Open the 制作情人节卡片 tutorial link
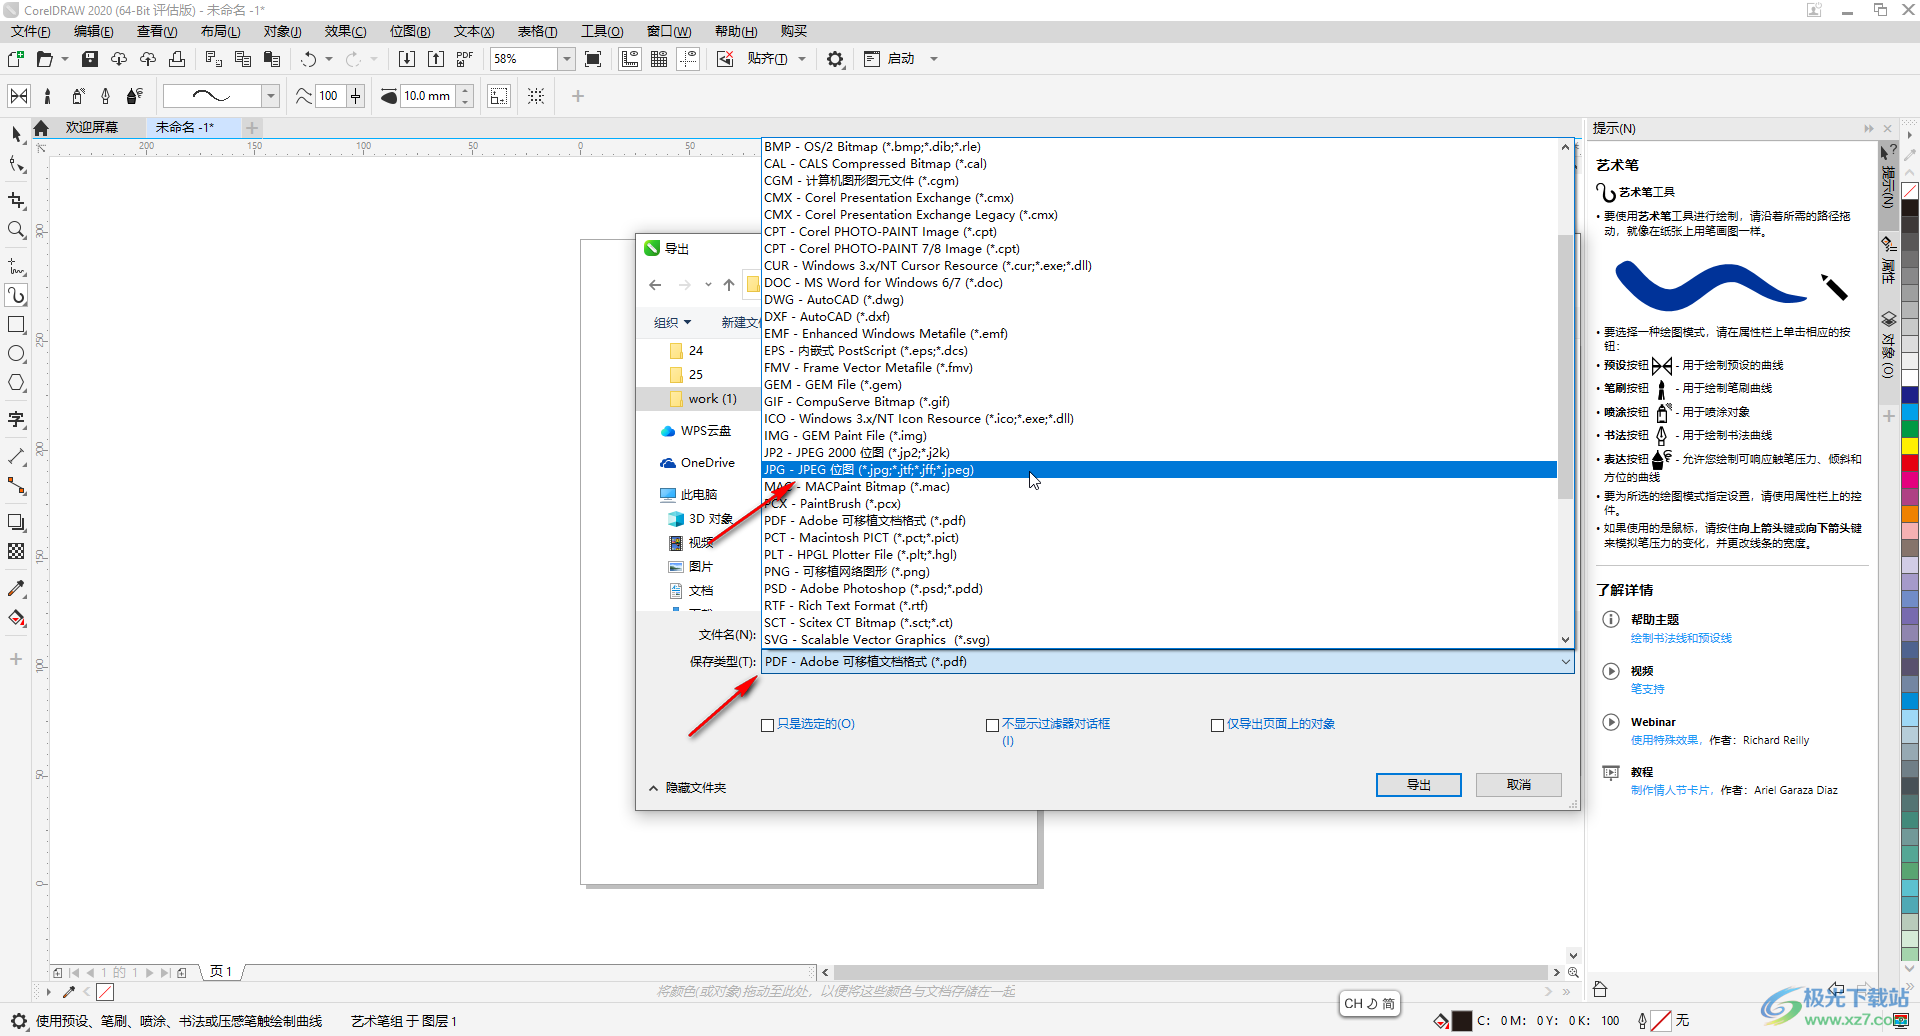Screen dimensions: 1920x1036 click(1670, 791)
